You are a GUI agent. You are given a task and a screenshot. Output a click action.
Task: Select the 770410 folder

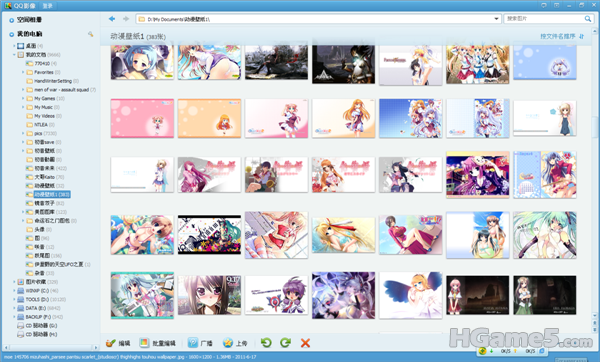(x=42, y=64)
